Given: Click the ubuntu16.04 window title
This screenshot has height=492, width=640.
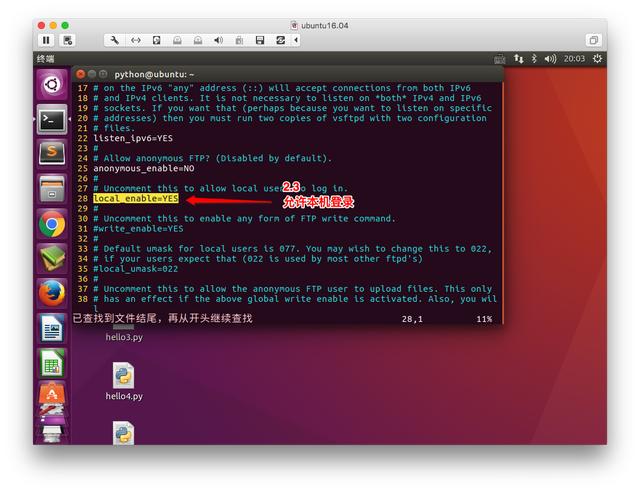Looking at the screenshot, I should [324, 25].
